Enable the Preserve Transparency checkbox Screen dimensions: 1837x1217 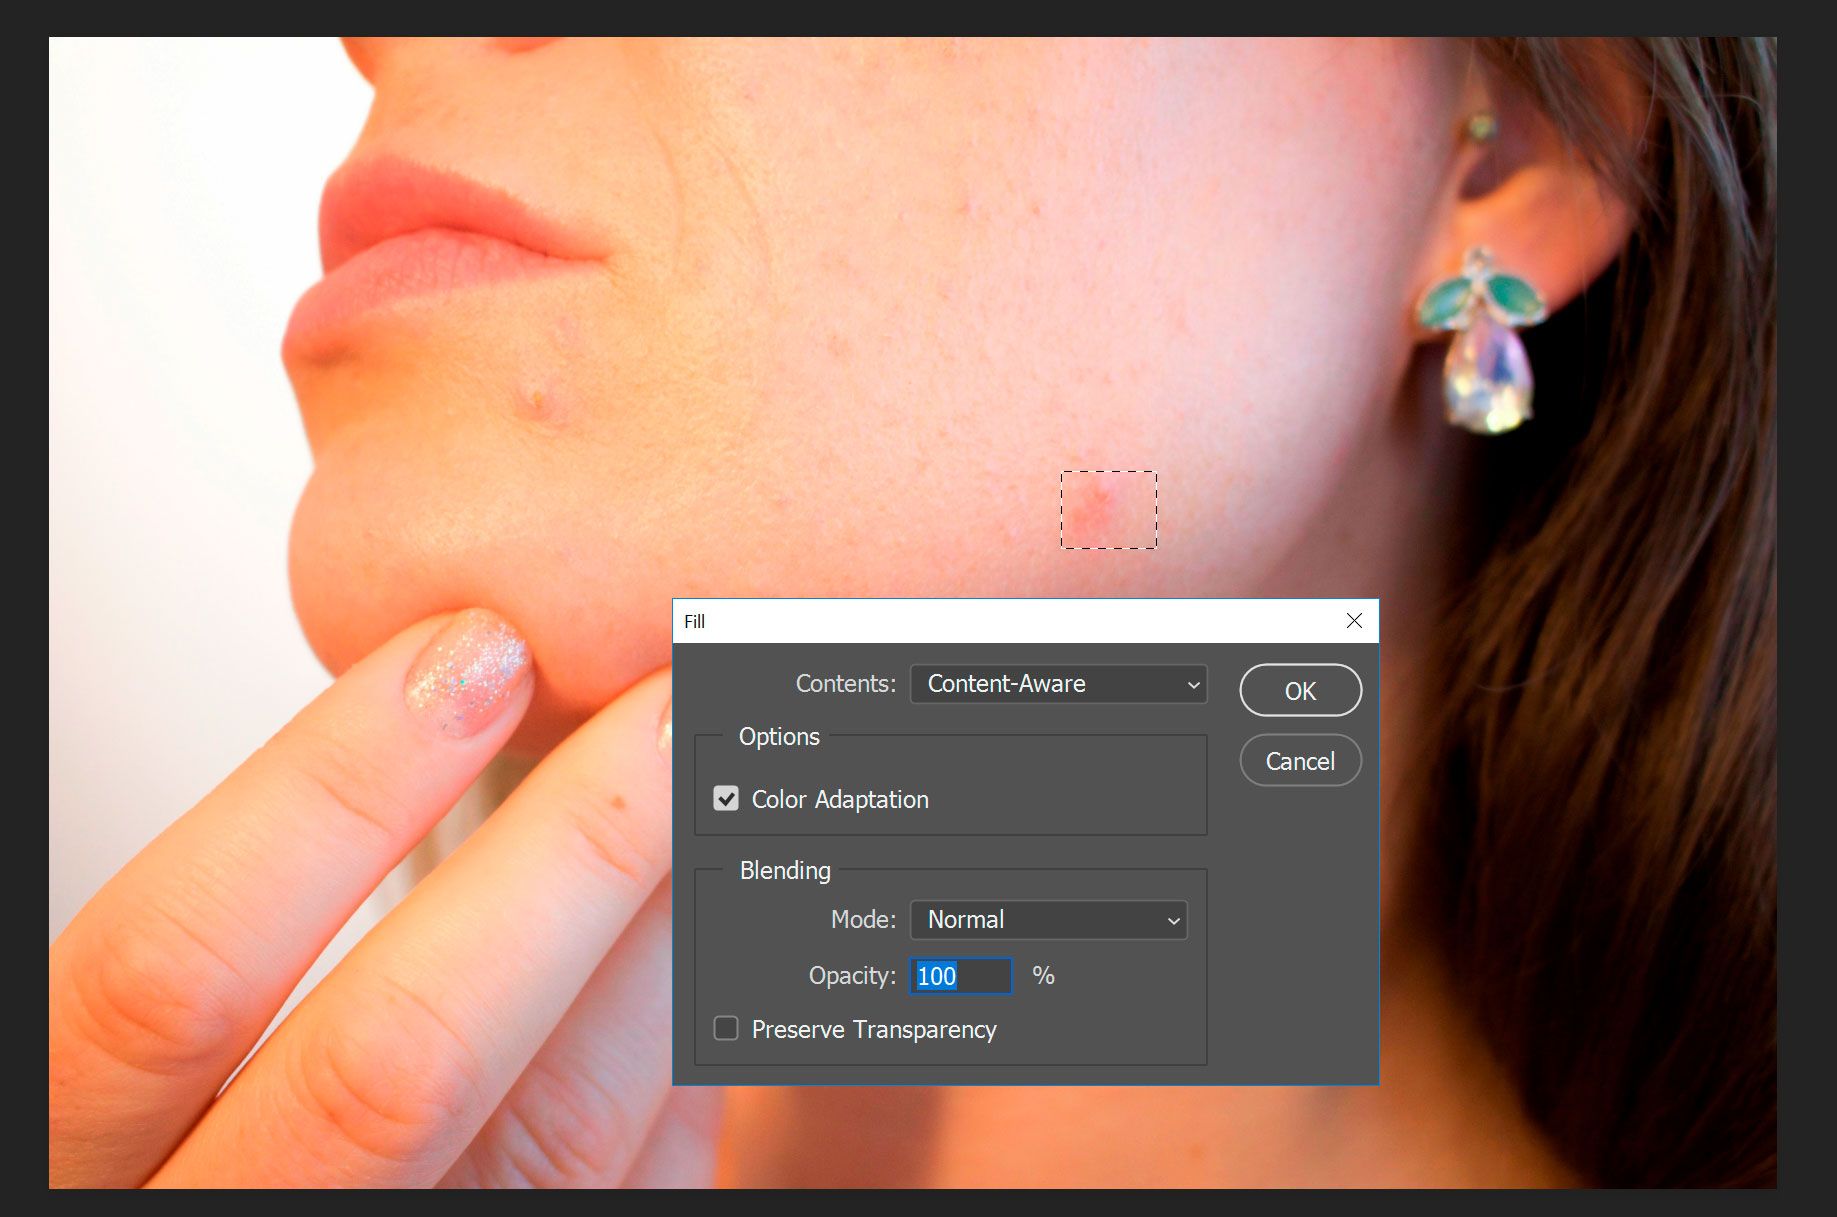(x=726, y=1028)
